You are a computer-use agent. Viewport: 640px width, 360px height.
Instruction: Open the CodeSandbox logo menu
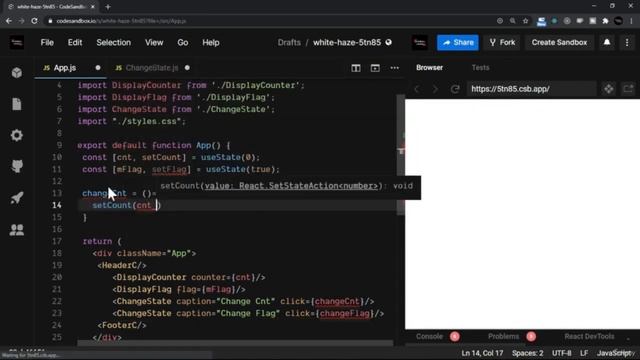click(x=17, y=42)
